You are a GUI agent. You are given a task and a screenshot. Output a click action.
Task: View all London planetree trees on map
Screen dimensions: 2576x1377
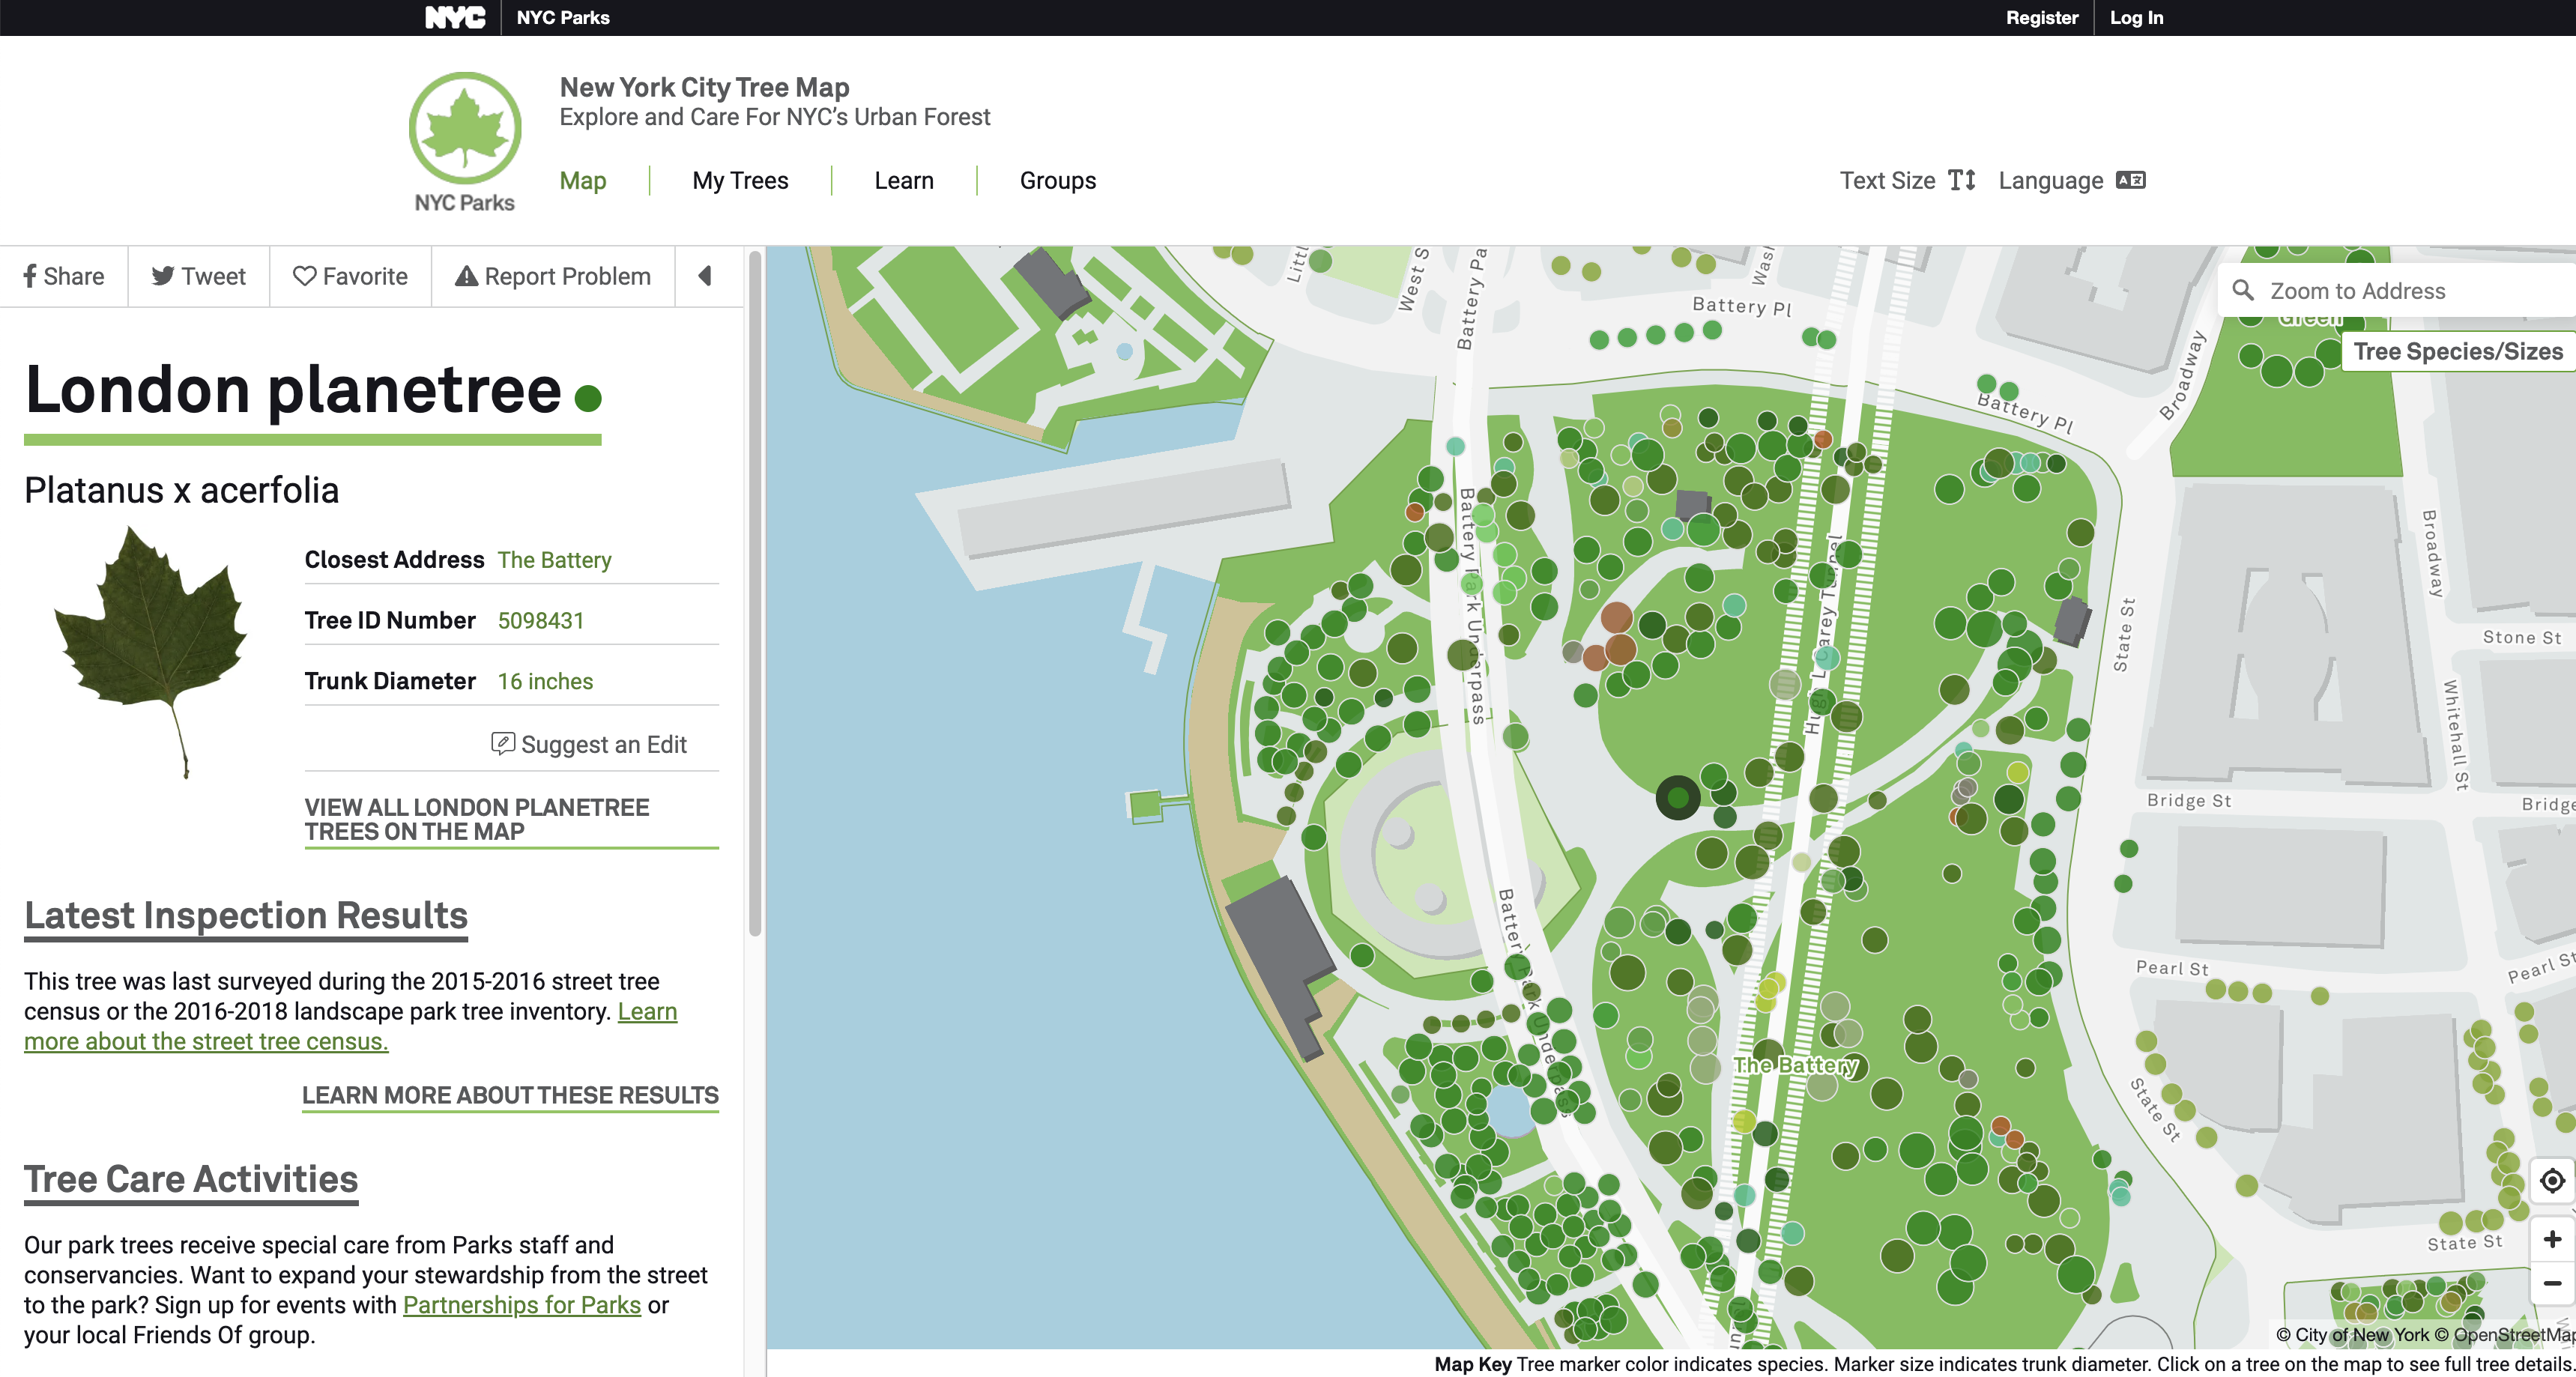point(477,819)
